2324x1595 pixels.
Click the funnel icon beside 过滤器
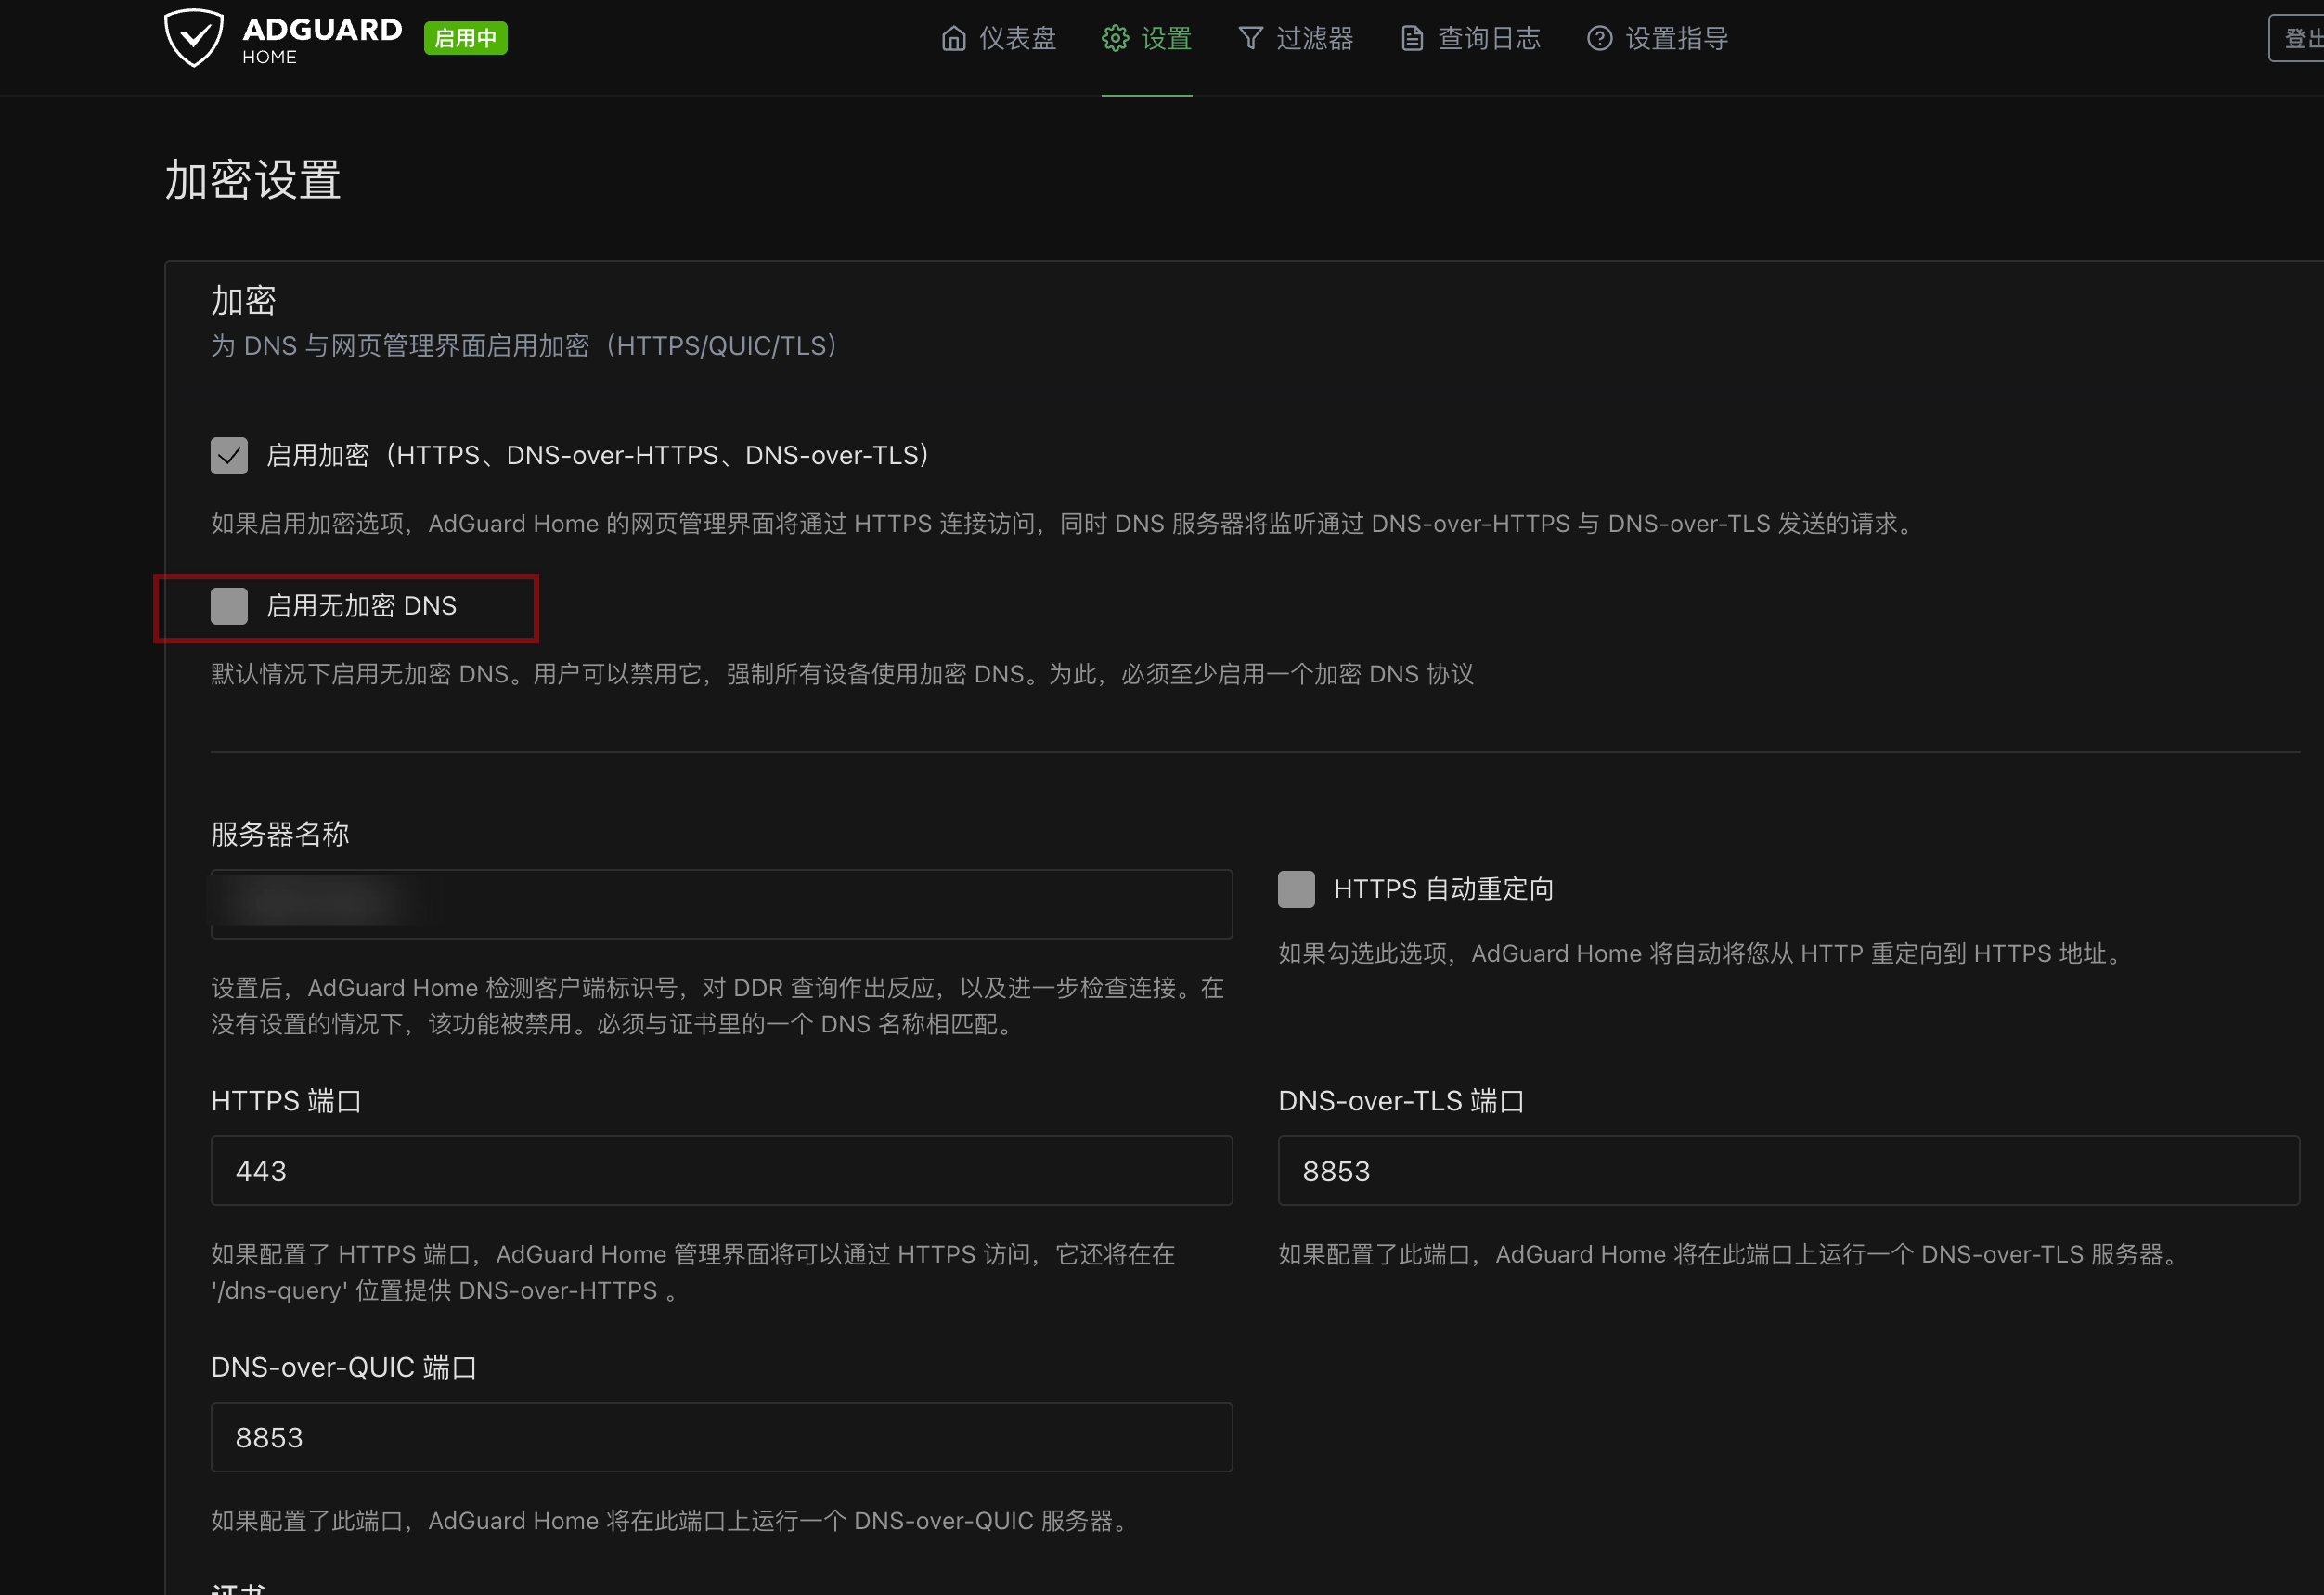tap(1250, 39)
